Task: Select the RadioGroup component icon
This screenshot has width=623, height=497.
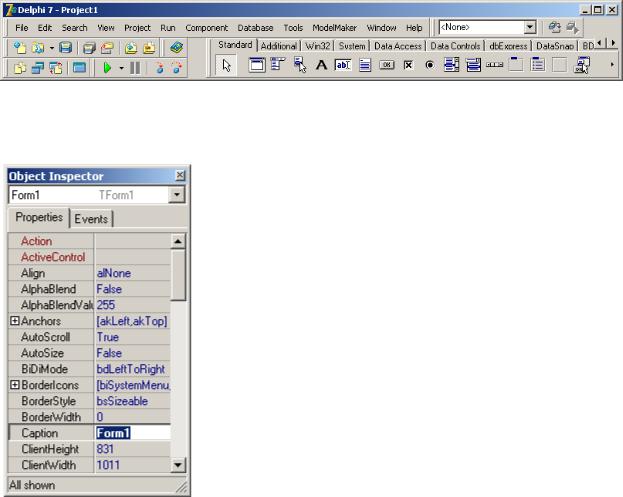Action: pos(538,65)
